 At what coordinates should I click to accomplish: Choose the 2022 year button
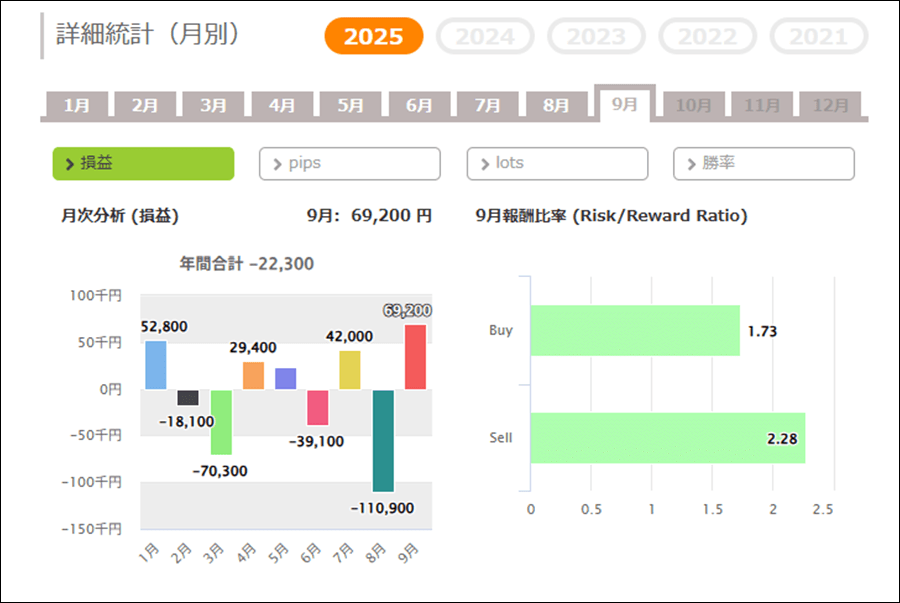click(x=707, y=37)
